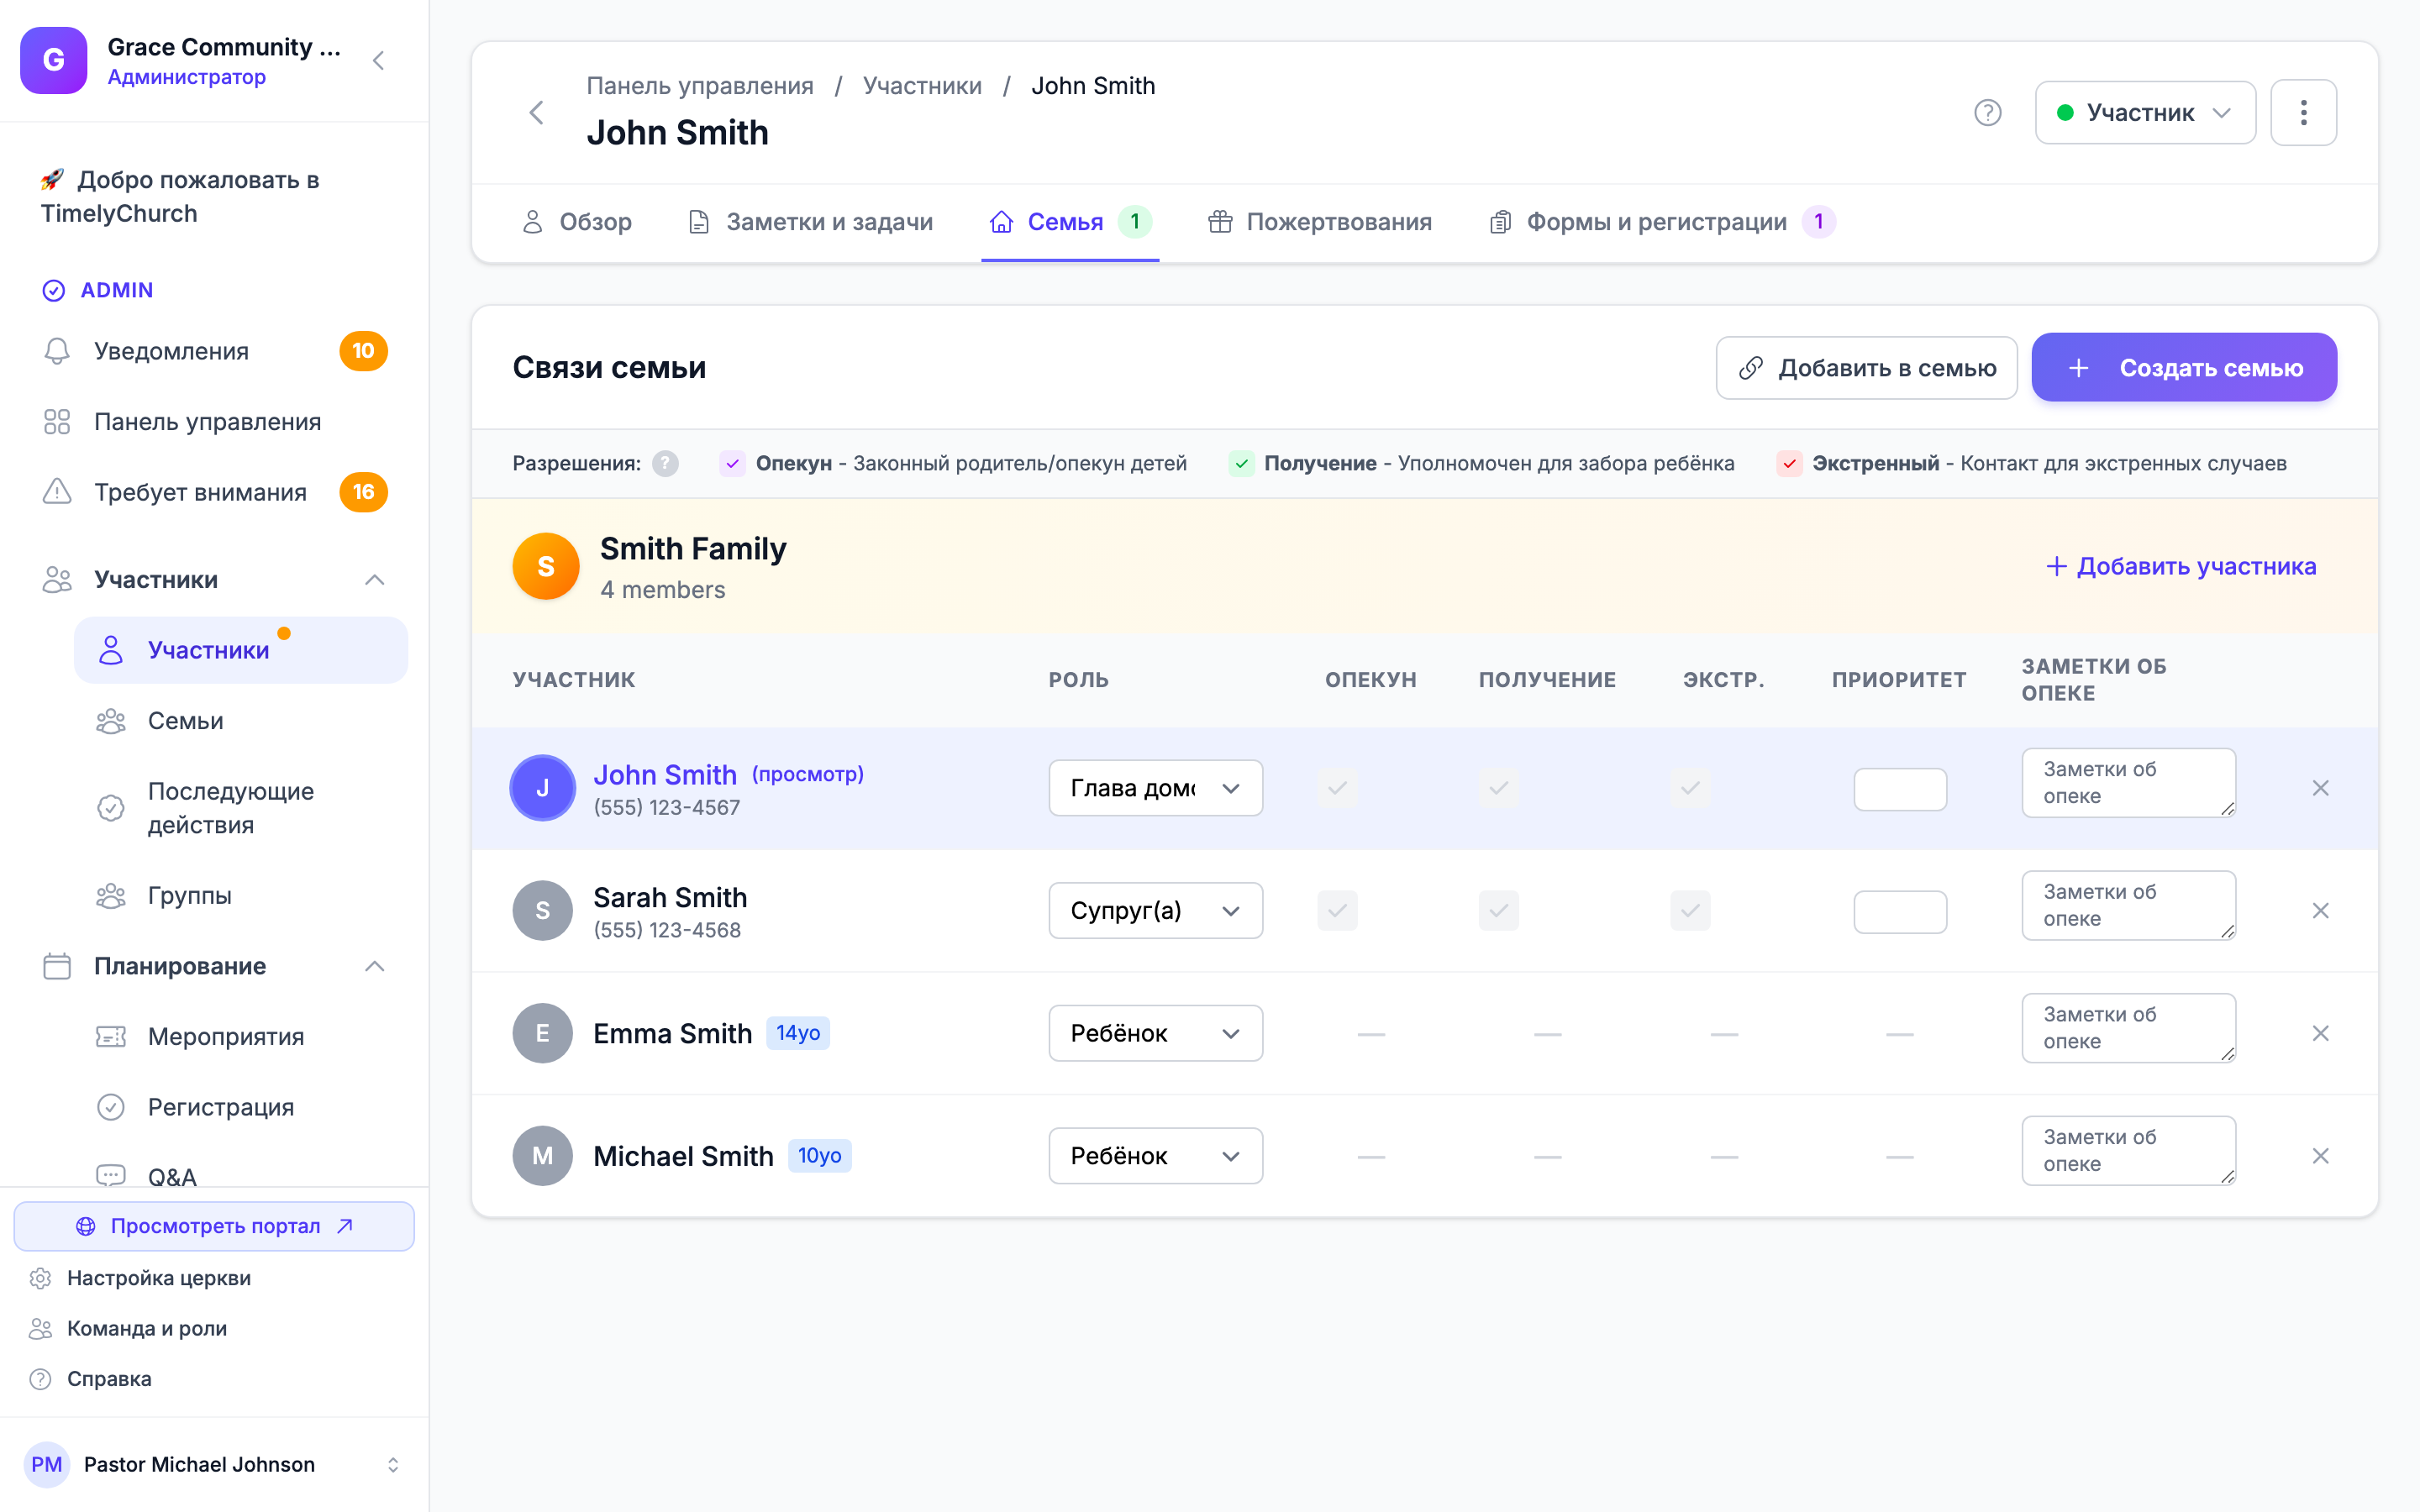Open Добро пожаловать в TimelyChurch item
This screenshot has width=2420, height=1512.
[x=214, y=196]
